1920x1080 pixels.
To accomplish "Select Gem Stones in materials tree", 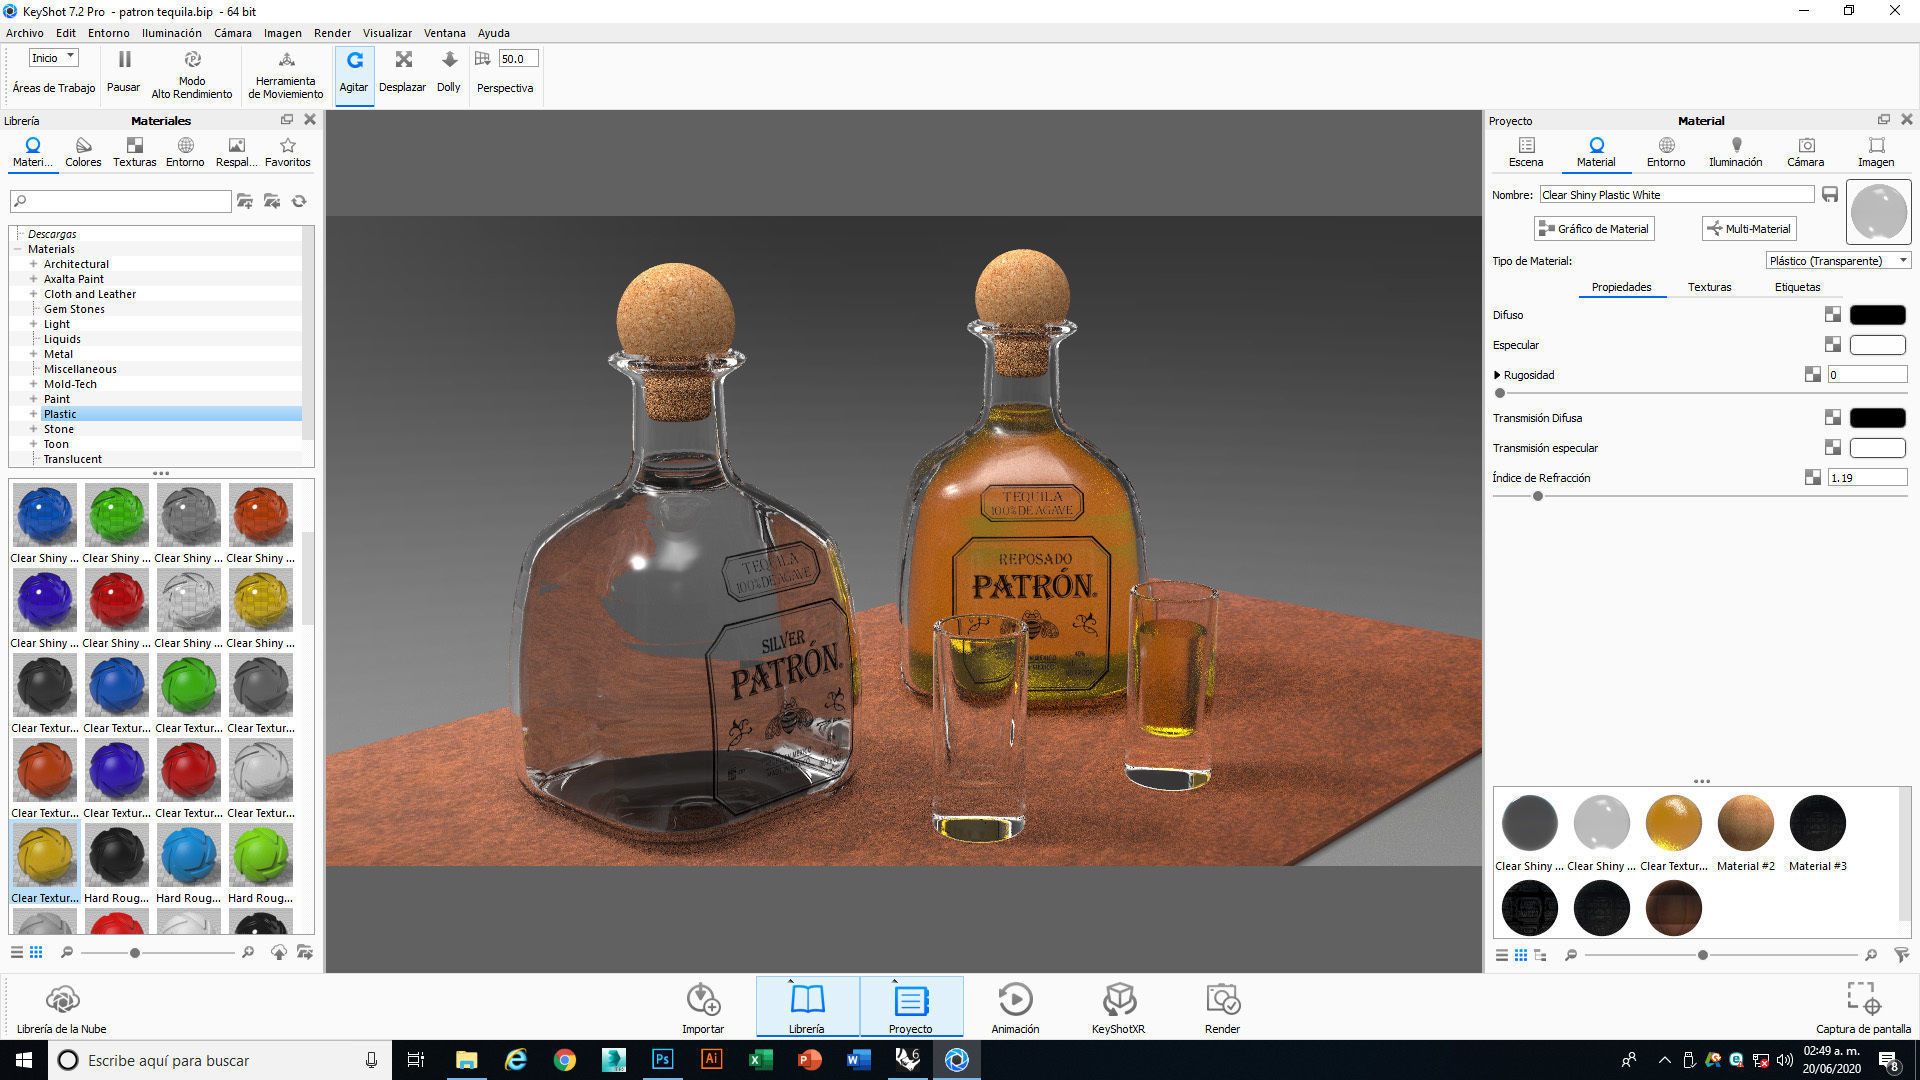I will [x=74, y=309].
